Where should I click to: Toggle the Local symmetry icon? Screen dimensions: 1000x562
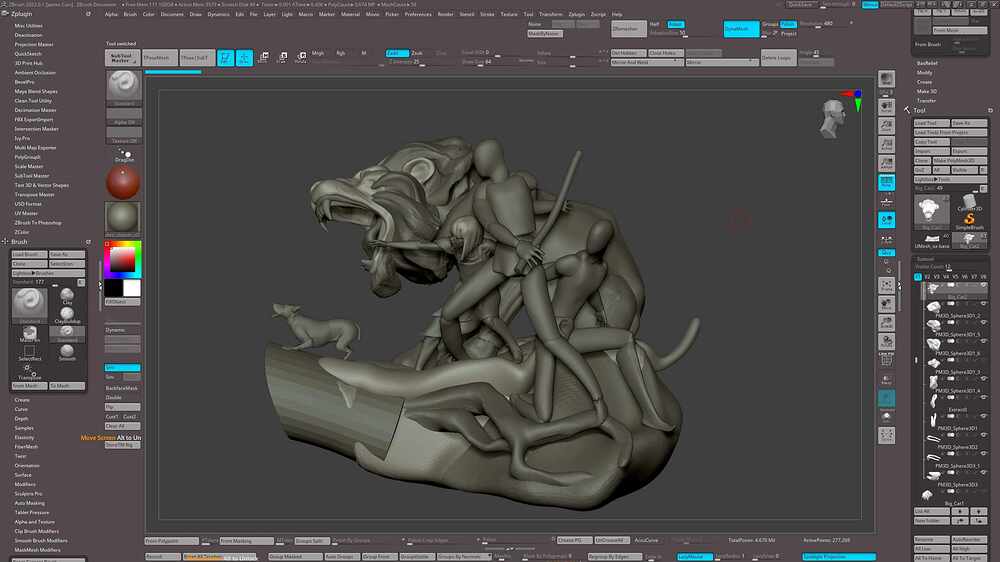[886, 220]
